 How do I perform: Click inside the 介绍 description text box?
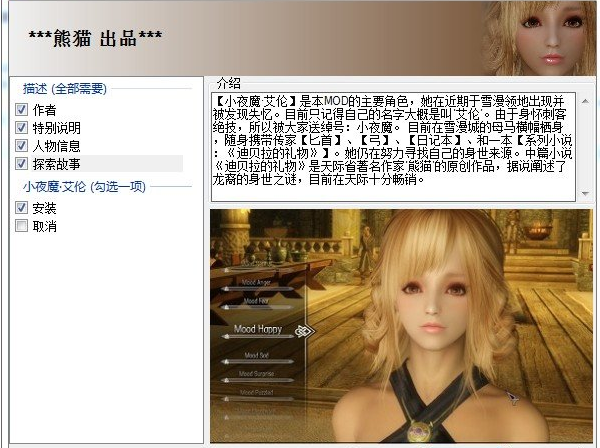click(x=393, y=147)
